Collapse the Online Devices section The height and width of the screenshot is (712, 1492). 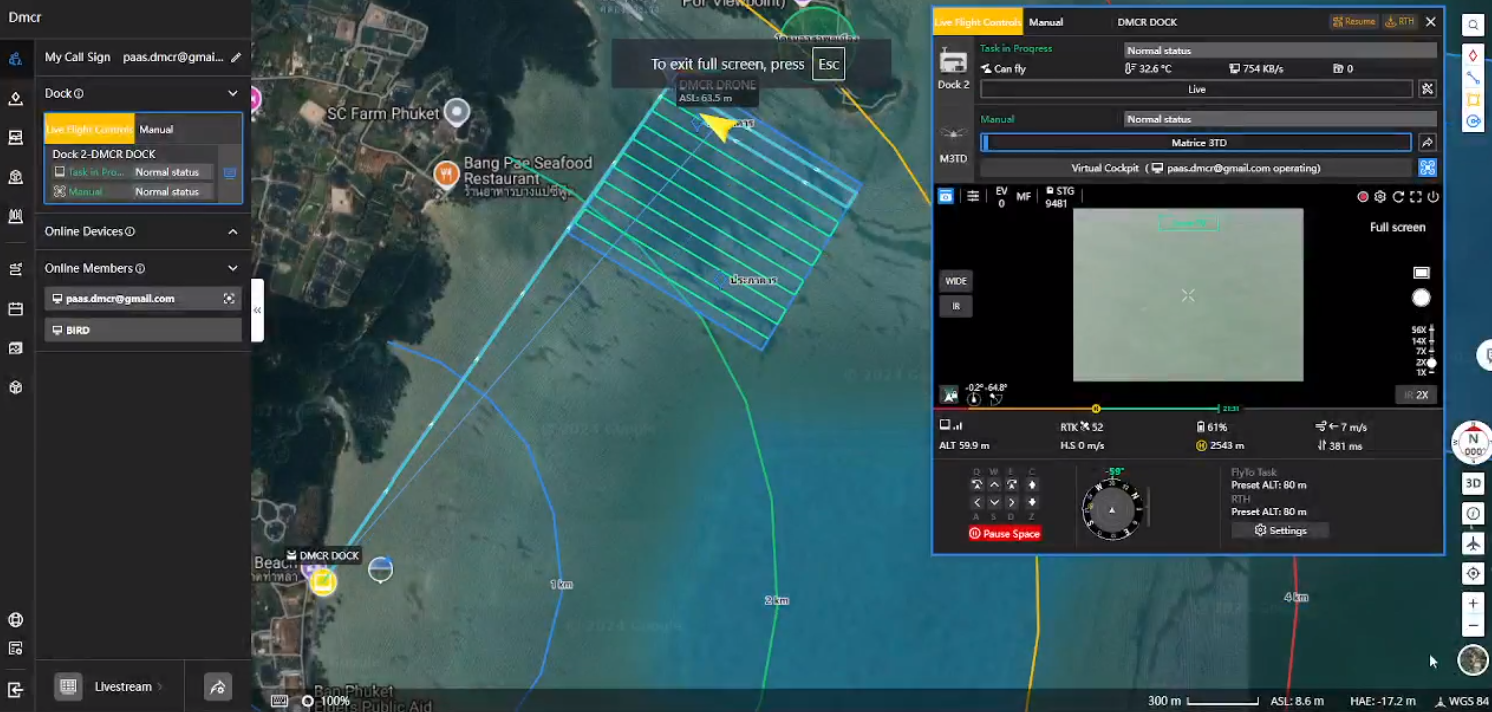(233, 231)
